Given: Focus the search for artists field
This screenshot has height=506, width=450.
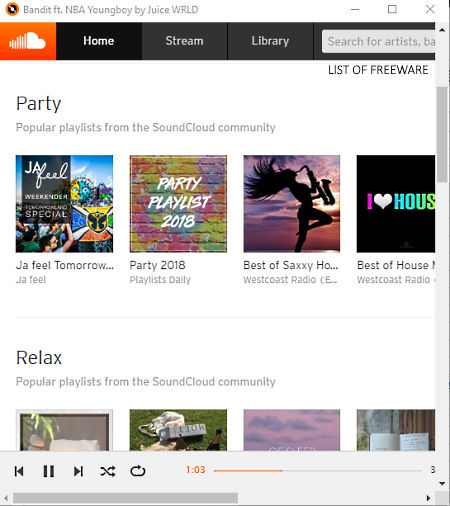Looking at the screenshot, I should click(x=379, y=42).
